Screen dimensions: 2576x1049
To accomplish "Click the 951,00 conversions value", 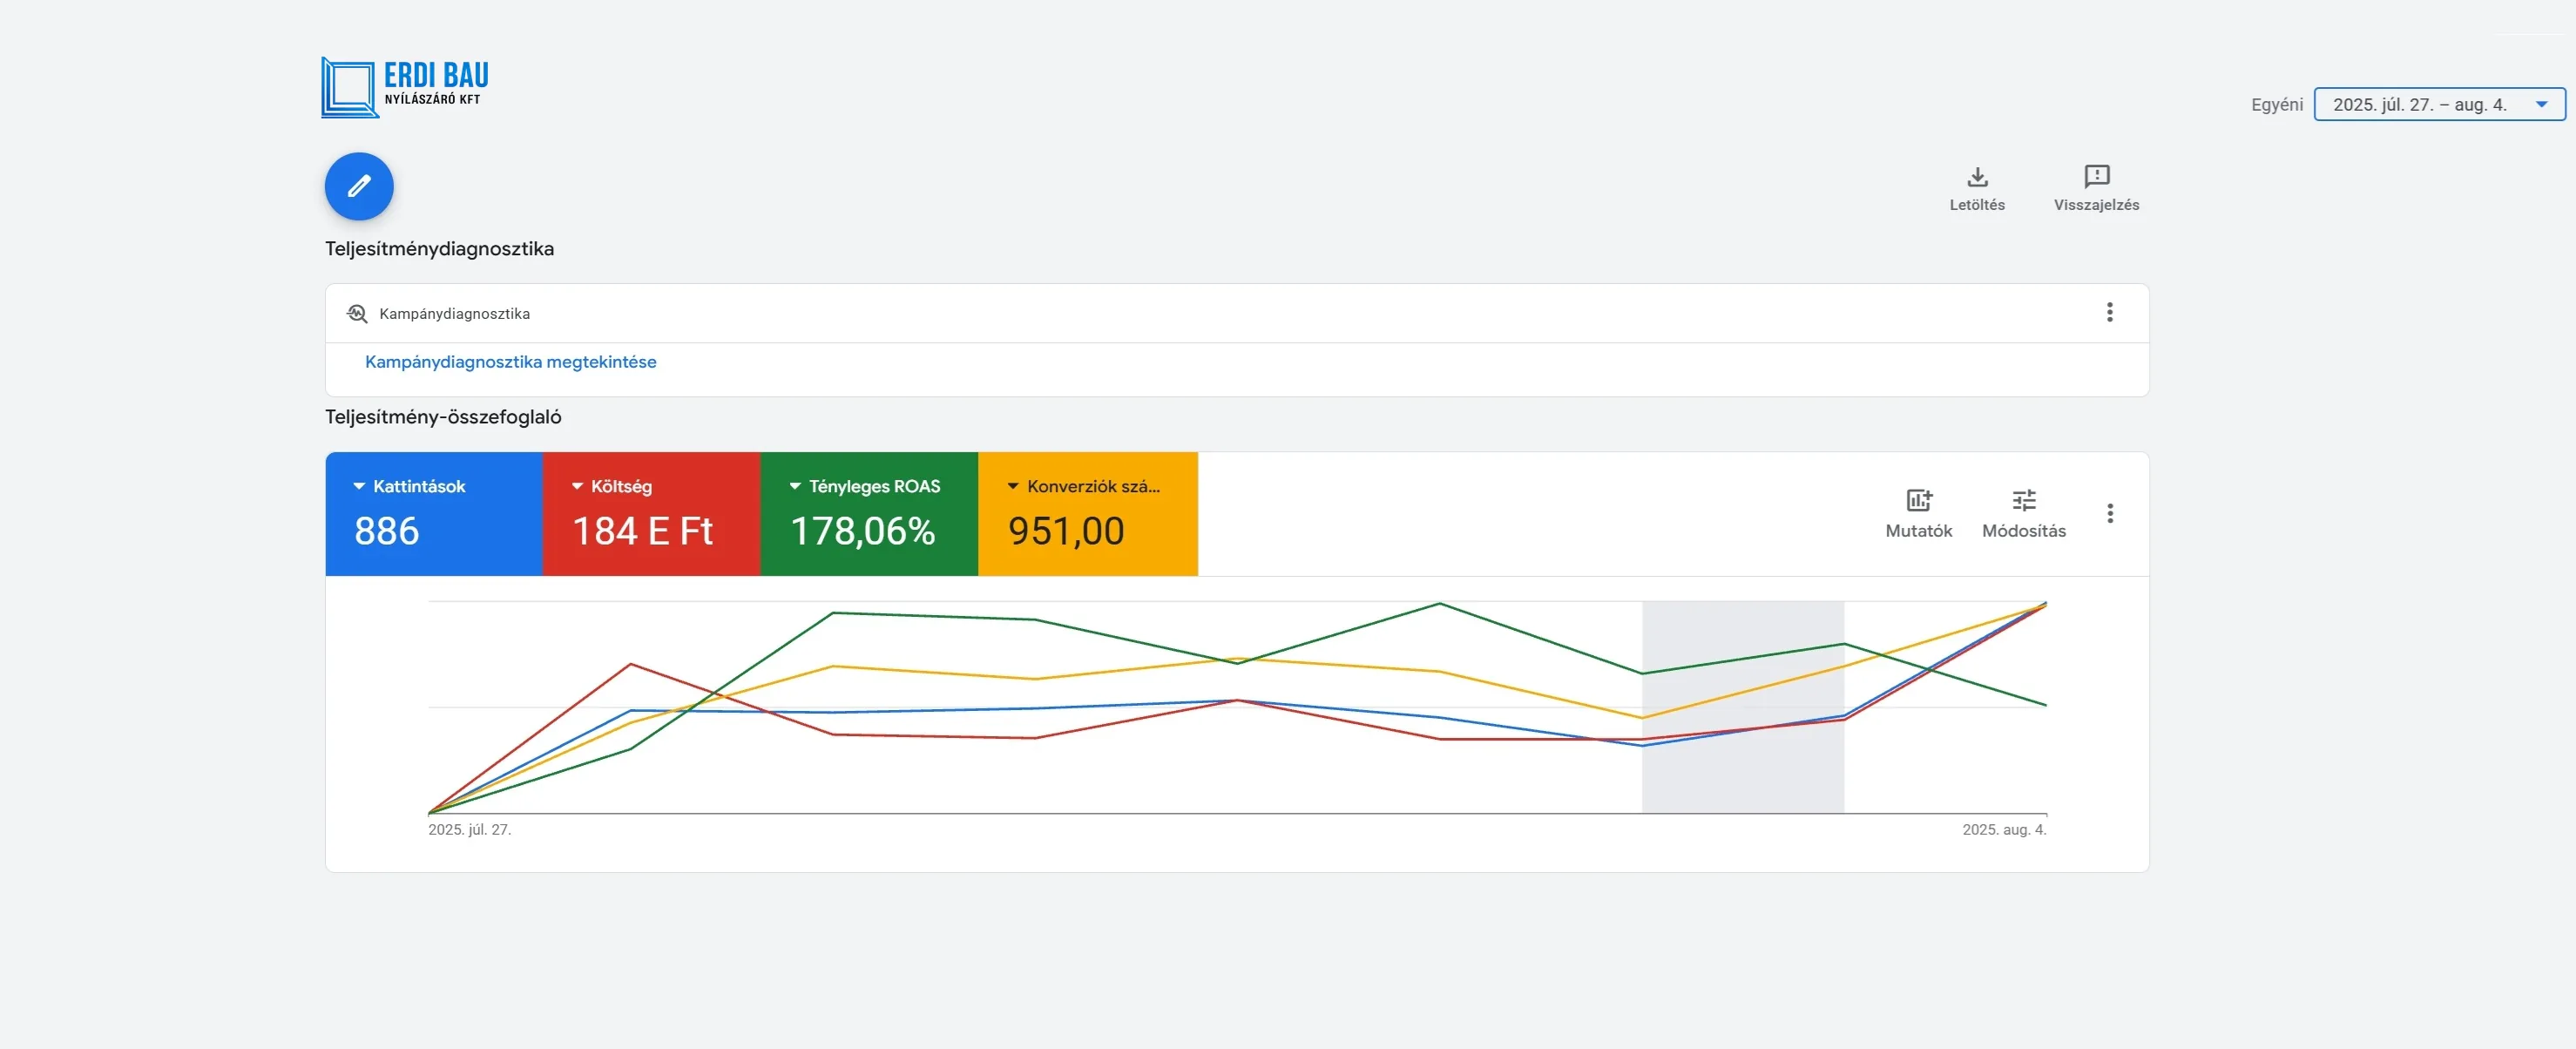I will pyautogui.click(x=1066, y=531).
